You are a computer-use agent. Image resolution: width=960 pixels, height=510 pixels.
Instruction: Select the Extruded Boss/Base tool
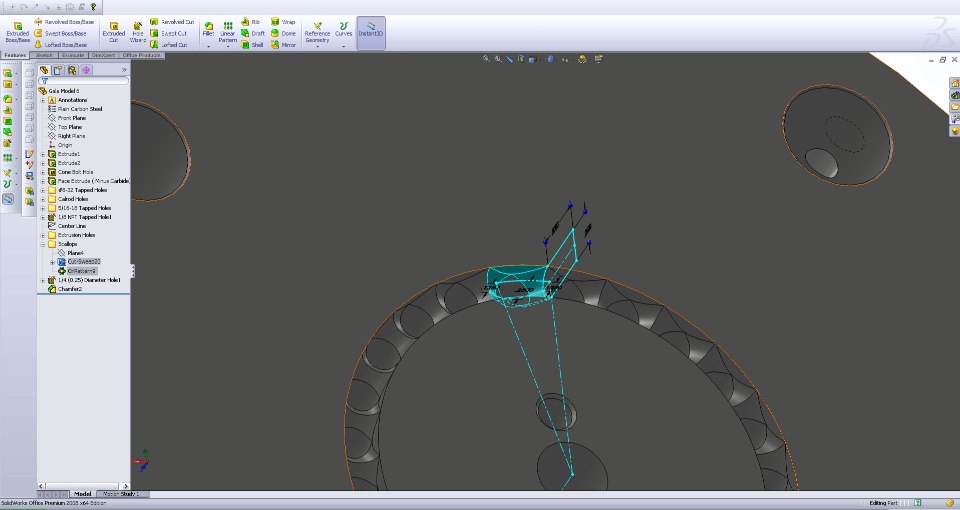click(x=17, y=33)
